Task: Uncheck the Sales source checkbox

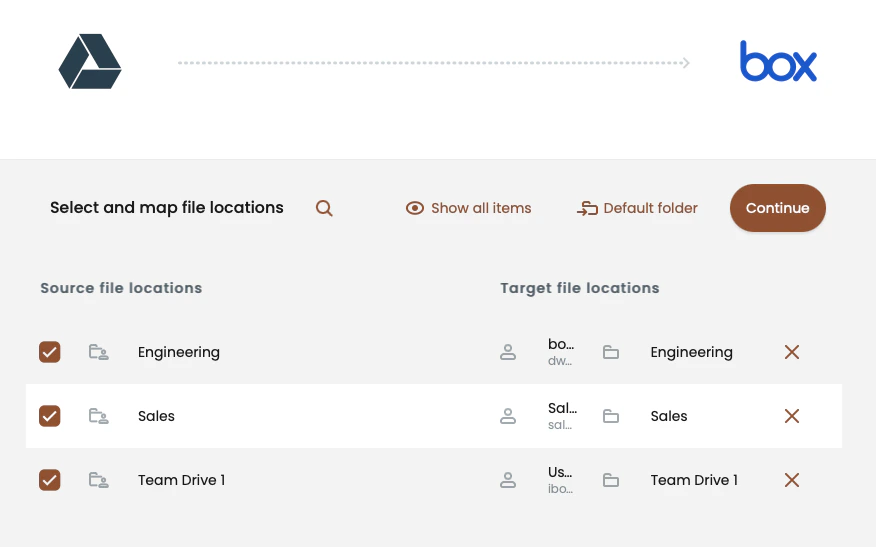Action: point(50,416)
